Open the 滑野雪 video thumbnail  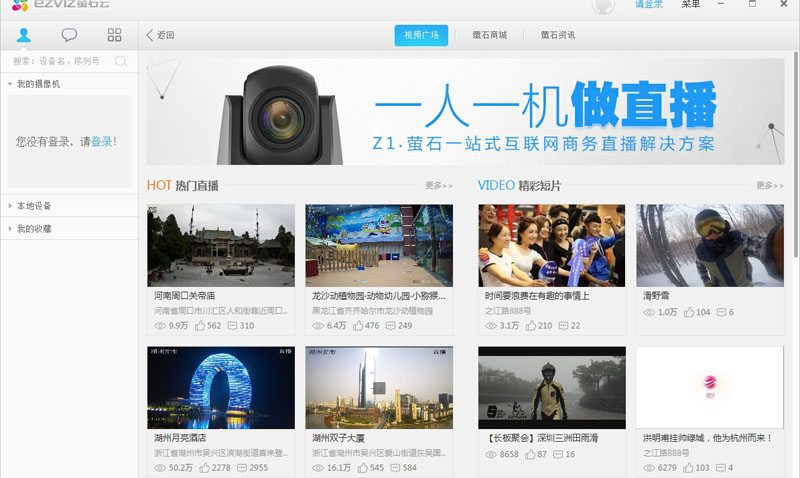[x=710, y=245]
